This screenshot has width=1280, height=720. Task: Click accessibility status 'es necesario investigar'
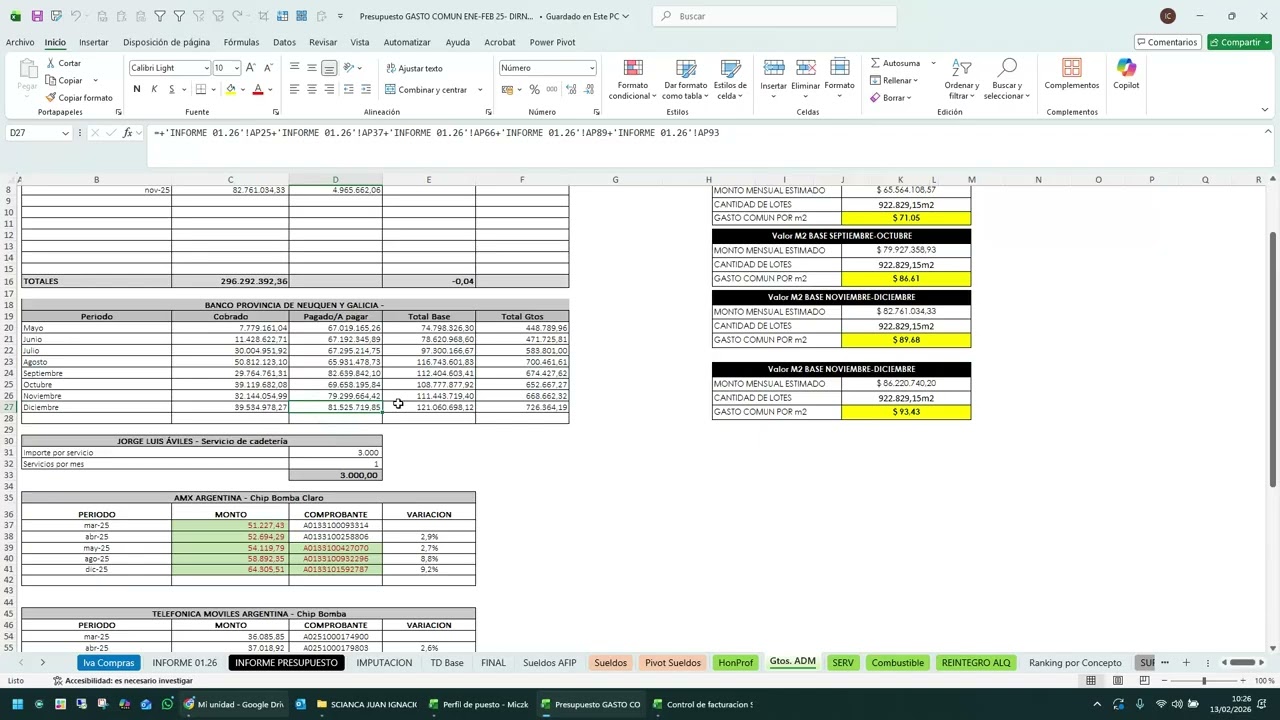123,681
